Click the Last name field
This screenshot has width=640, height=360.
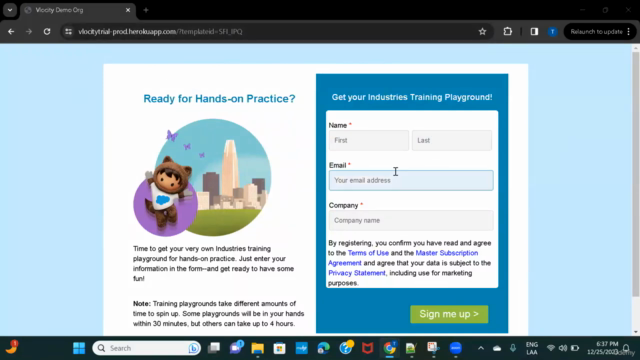click(x=452, y=140)
